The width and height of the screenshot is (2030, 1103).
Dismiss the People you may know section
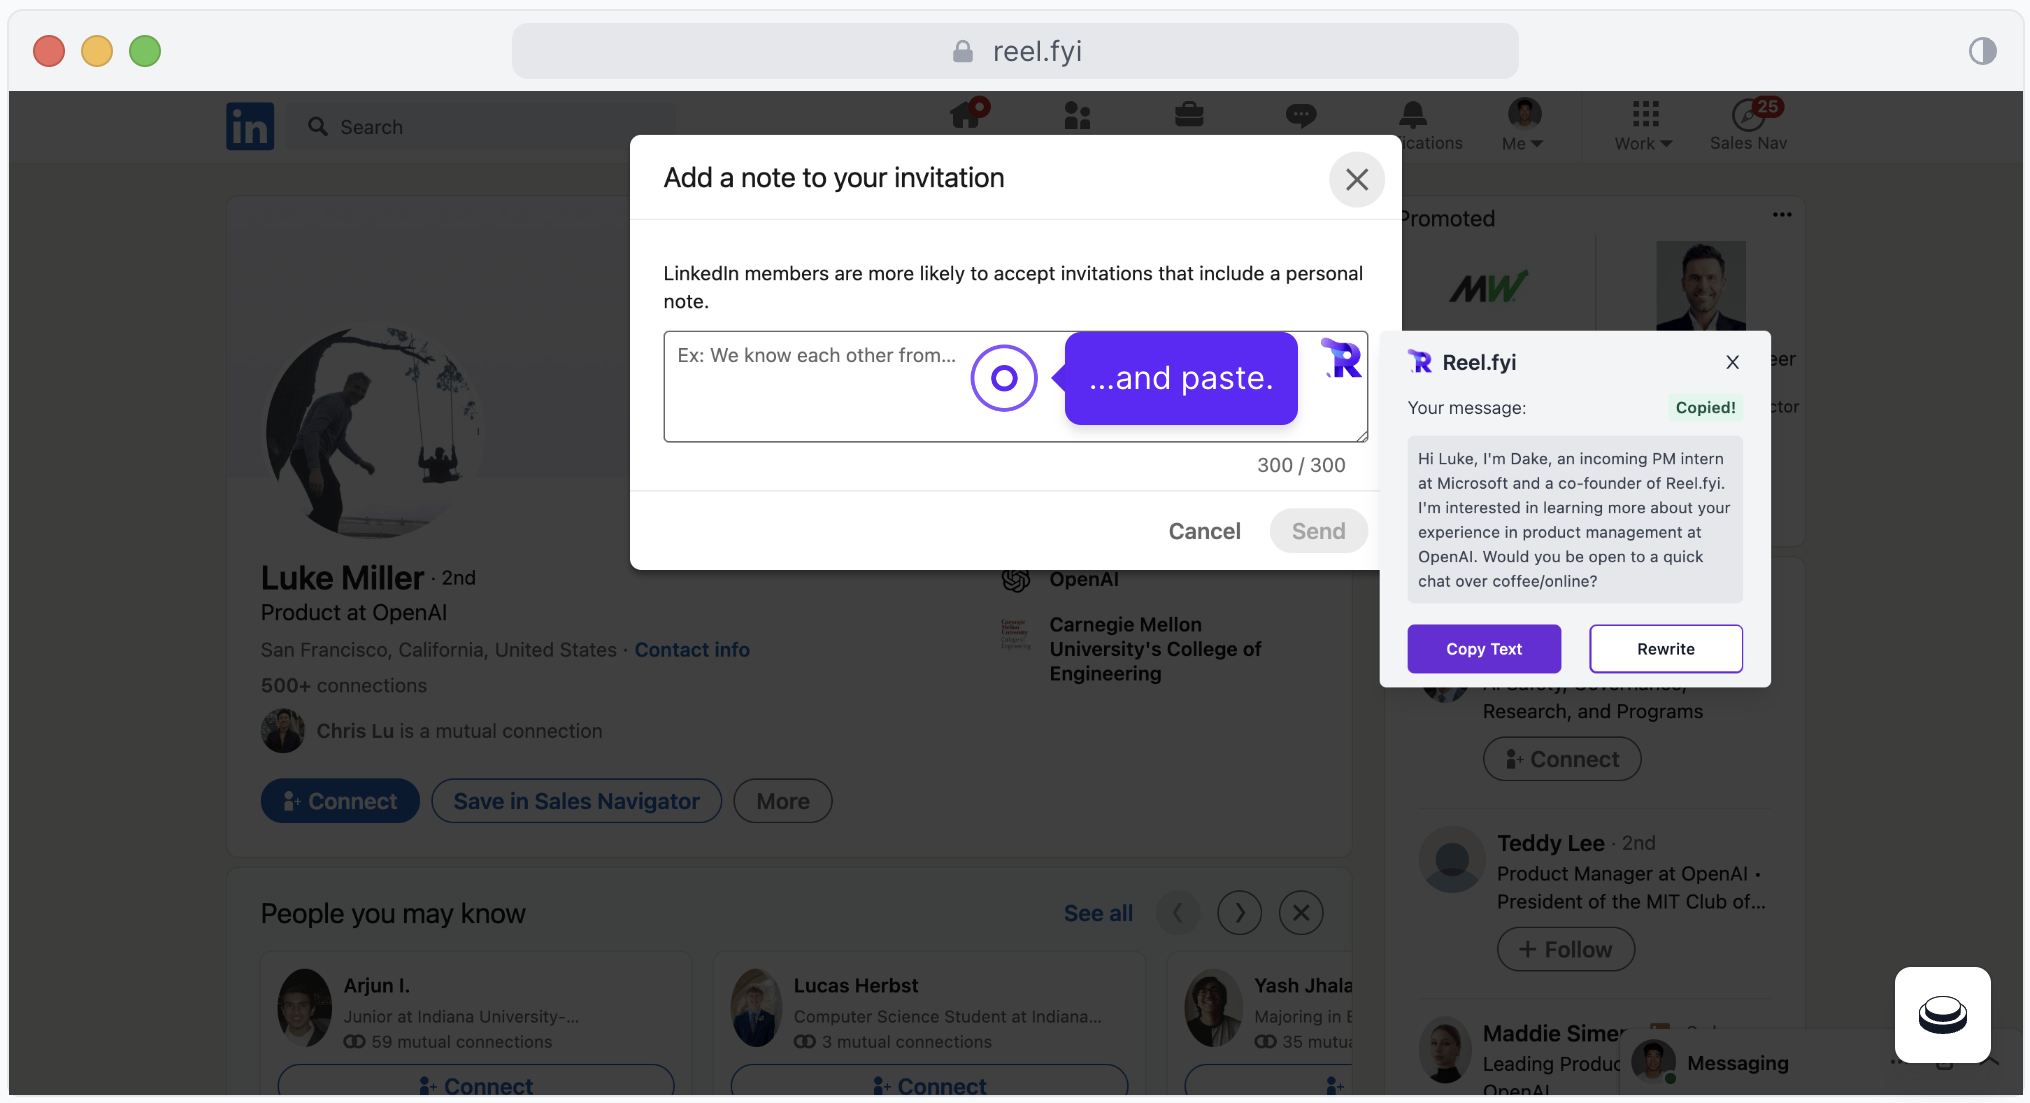pos(1301,913)
